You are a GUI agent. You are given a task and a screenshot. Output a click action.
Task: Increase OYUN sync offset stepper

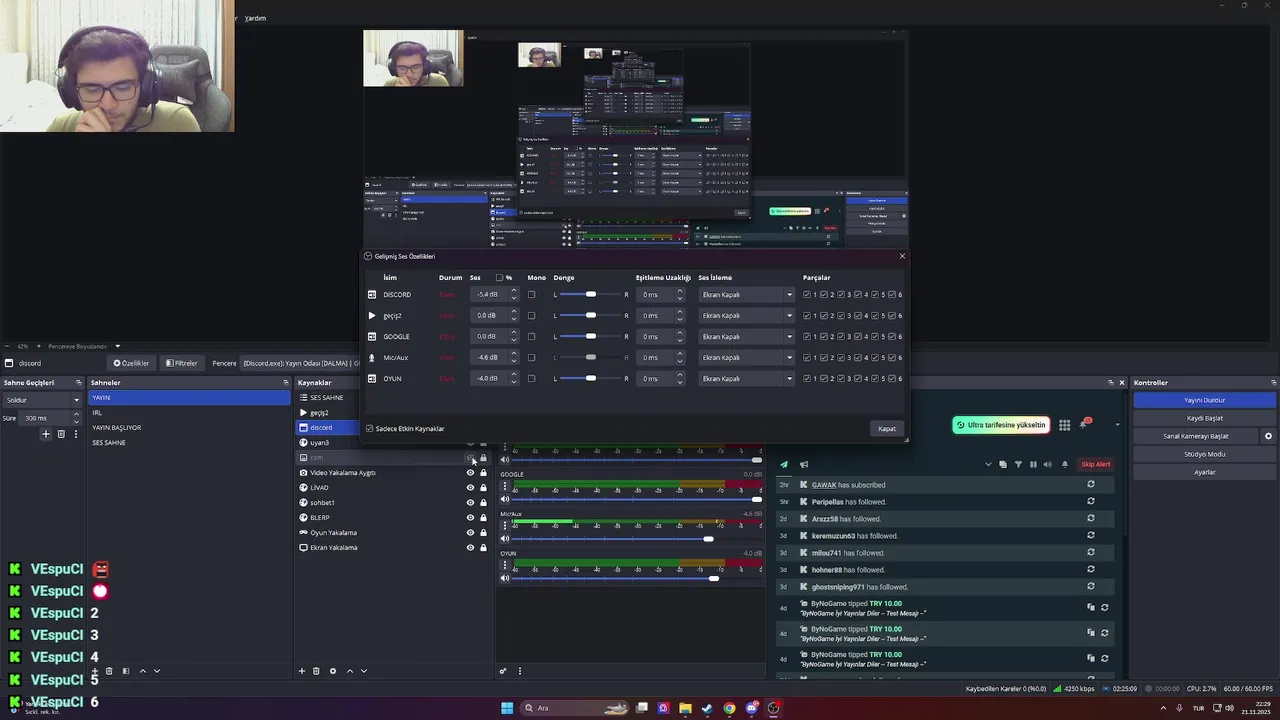click(x=680, y=375)
